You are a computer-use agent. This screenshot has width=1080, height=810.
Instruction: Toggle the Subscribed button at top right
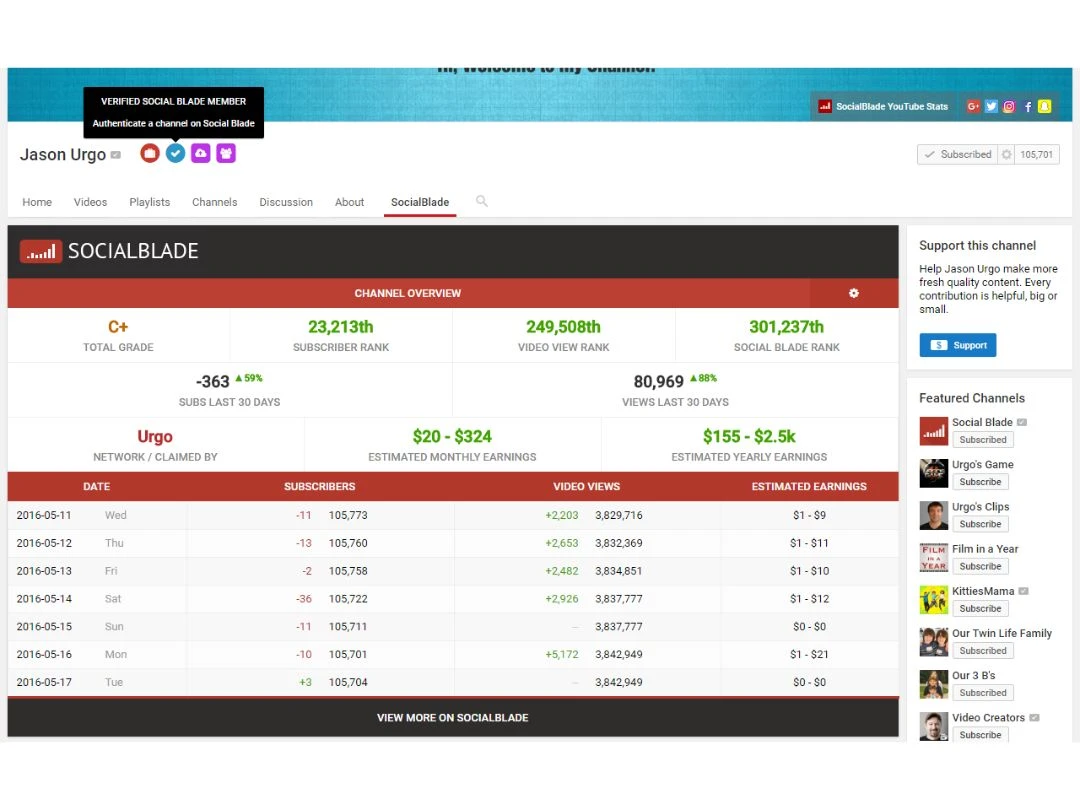[958, 154]
